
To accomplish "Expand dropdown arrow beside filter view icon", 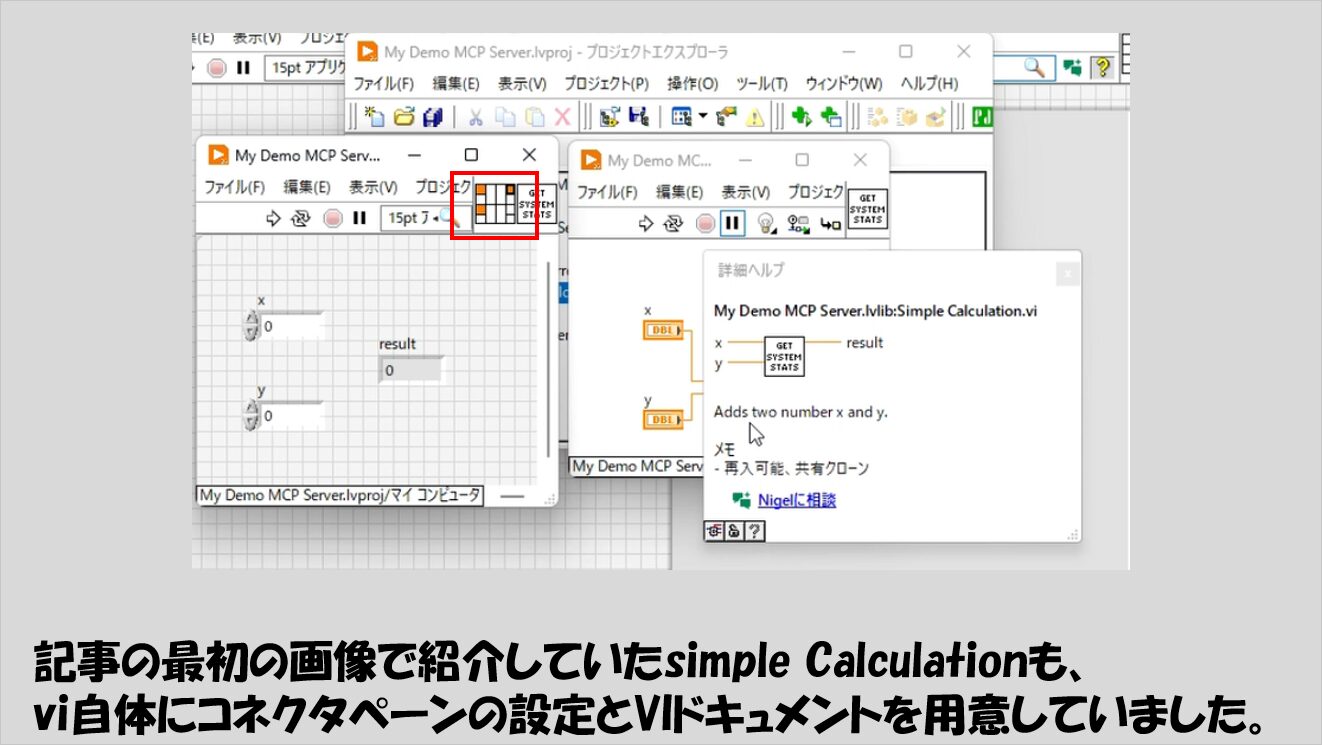I will point(703,117).
